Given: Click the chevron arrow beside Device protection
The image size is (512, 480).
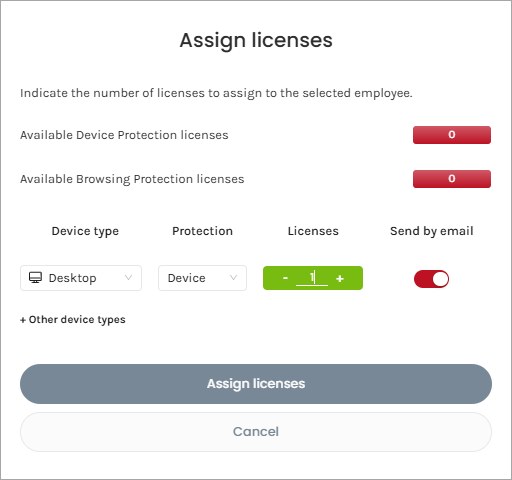Looking at the screenshot, I should point(233,278).
